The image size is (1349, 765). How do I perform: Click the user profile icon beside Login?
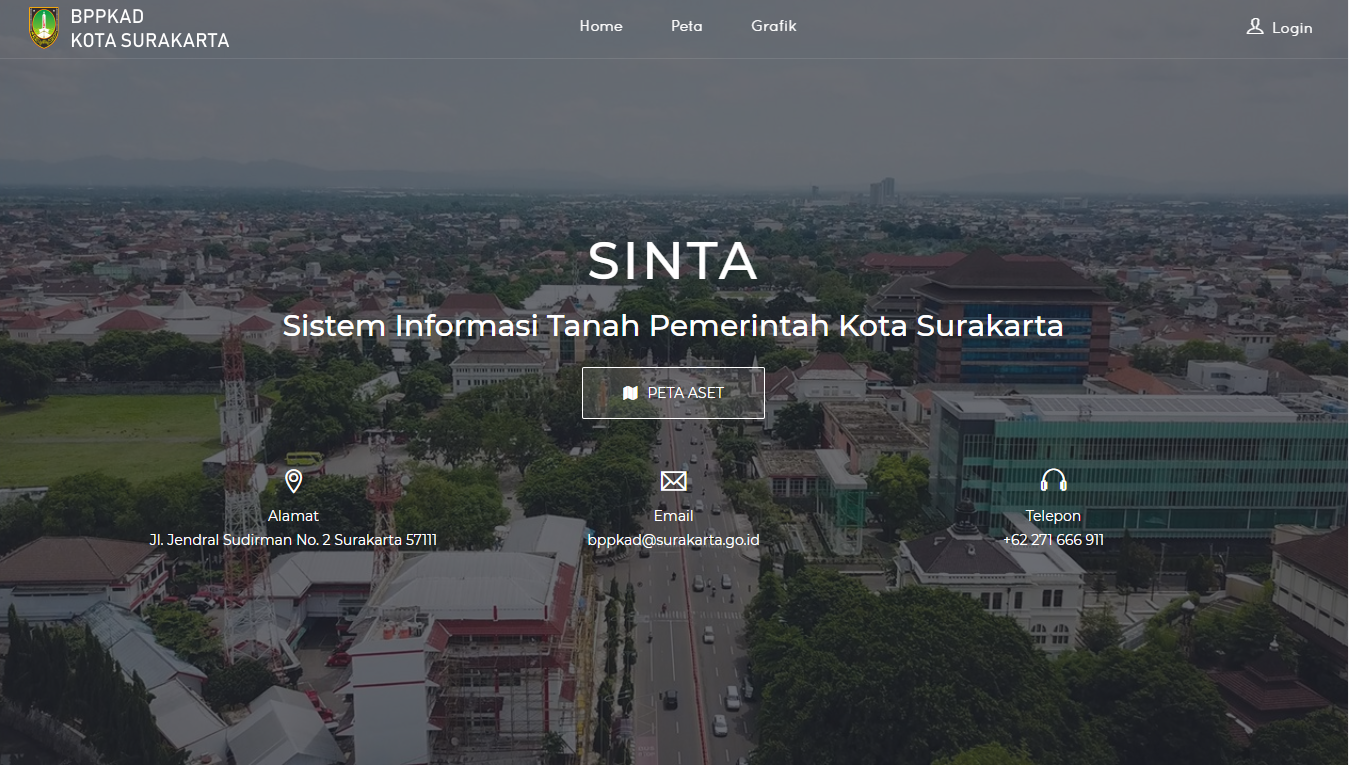(1255, 27)
